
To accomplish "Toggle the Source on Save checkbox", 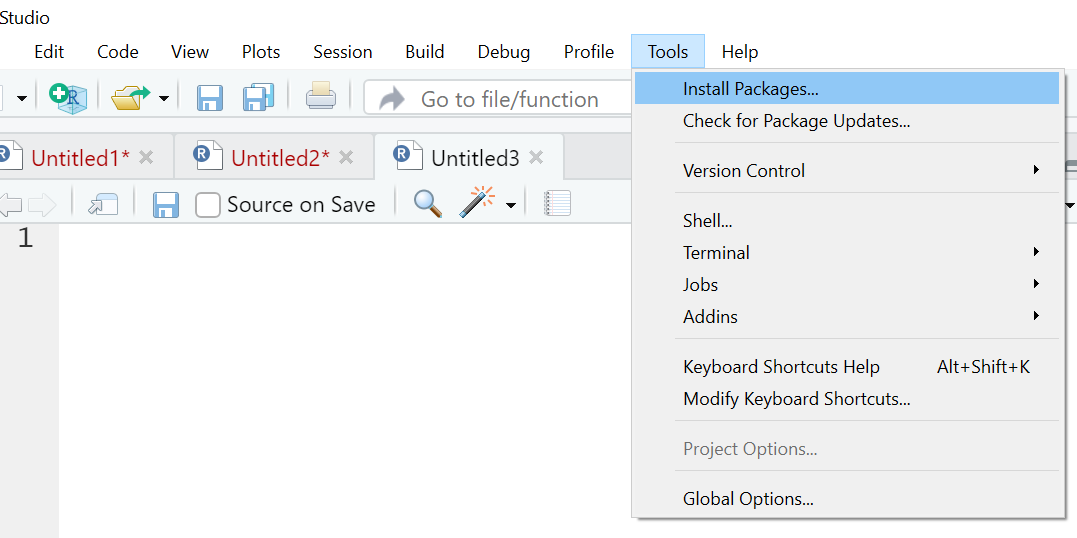I will tap(208, 205).
